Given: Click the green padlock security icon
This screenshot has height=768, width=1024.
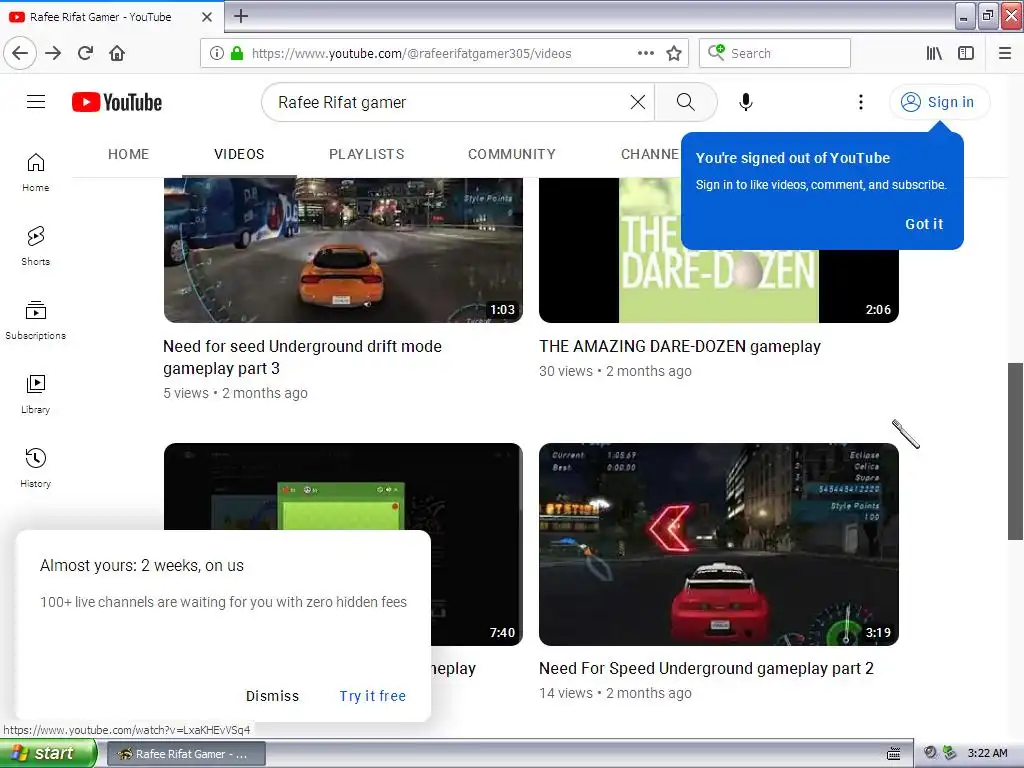Looking at the screenshot, I should pos(237,53).
